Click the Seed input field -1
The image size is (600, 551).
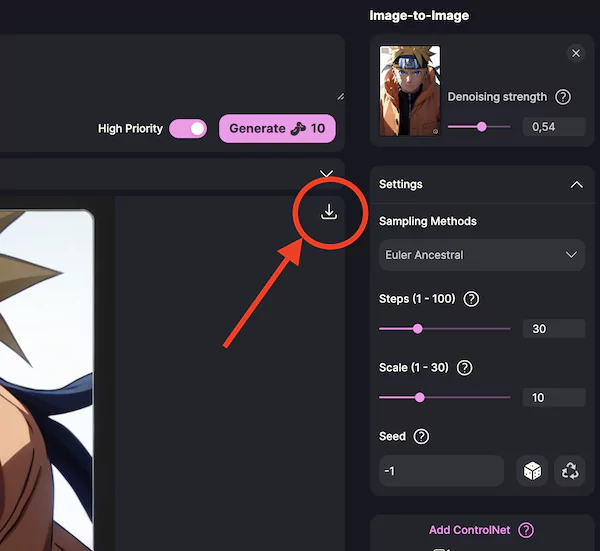pyautogui.click(x=441, y=471)
